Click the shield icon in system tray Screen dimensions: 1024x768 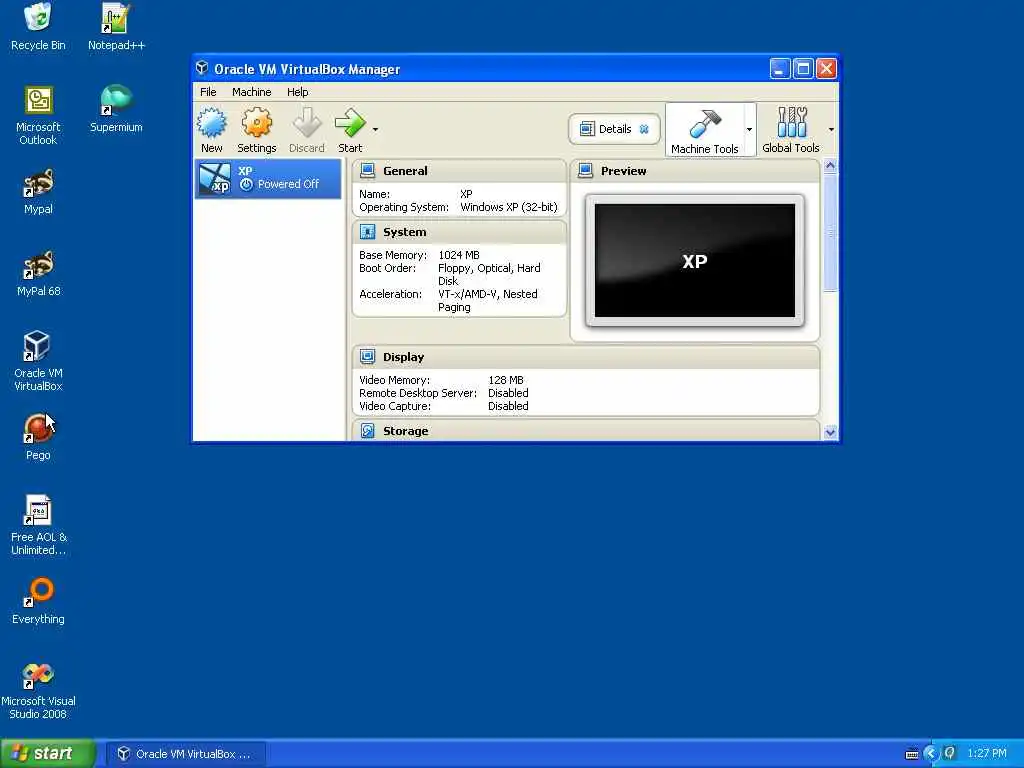[950, 753]
